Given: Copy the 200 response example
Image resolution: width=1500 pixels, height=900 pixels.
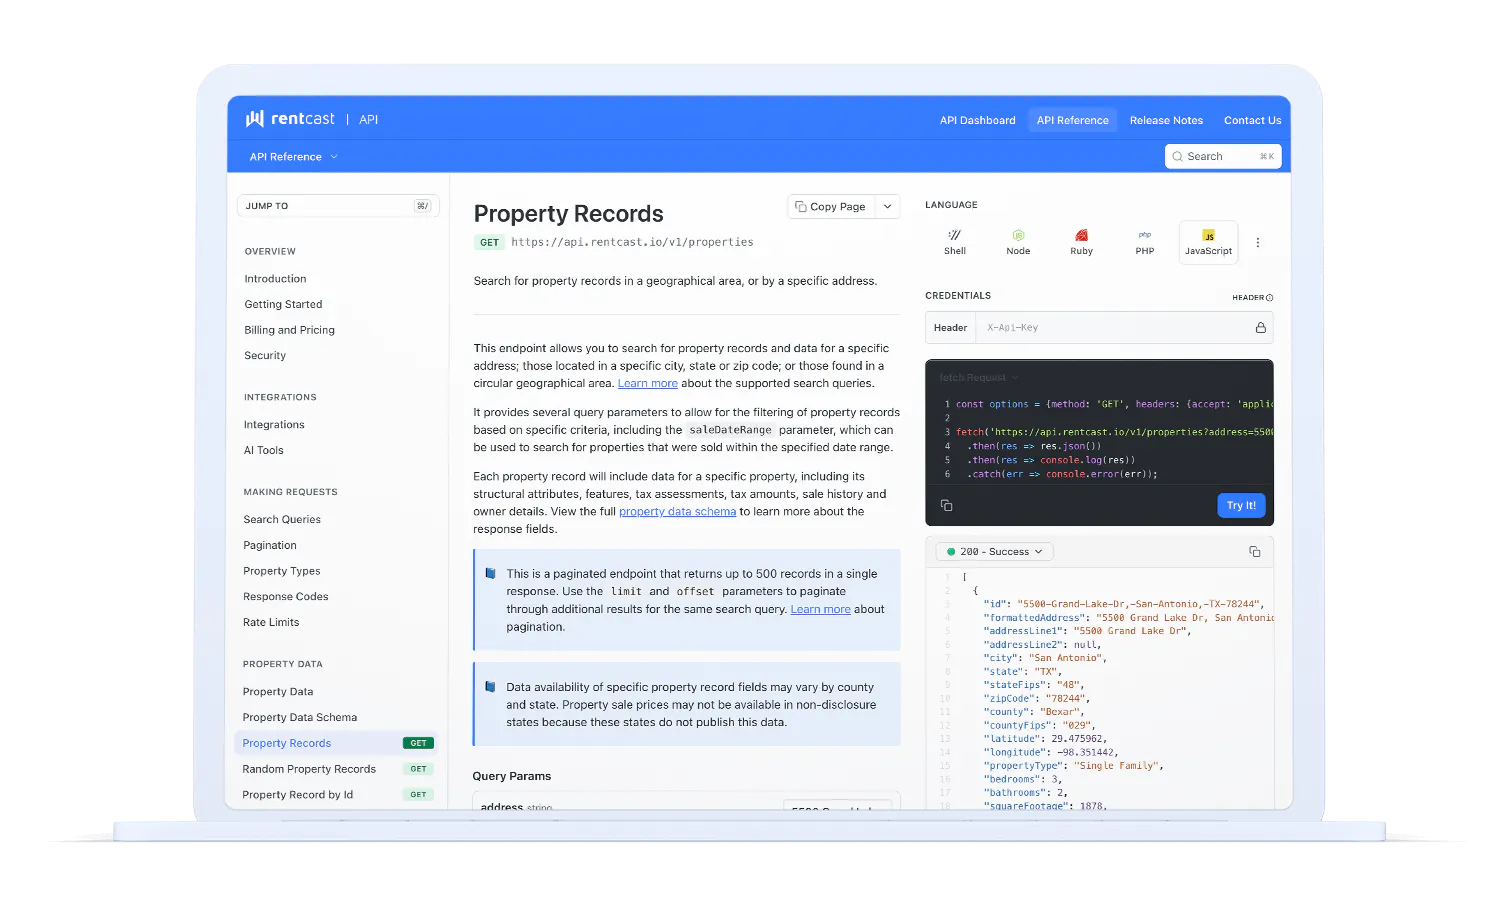Looking at the screenshot, I should (x=1255, y=552).
